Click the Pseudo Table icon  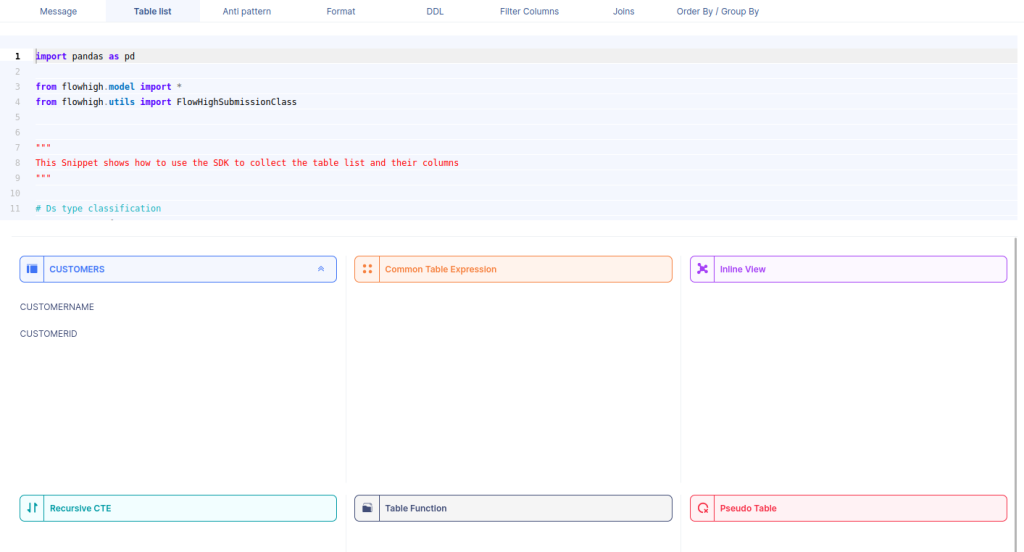coord(702,508)
